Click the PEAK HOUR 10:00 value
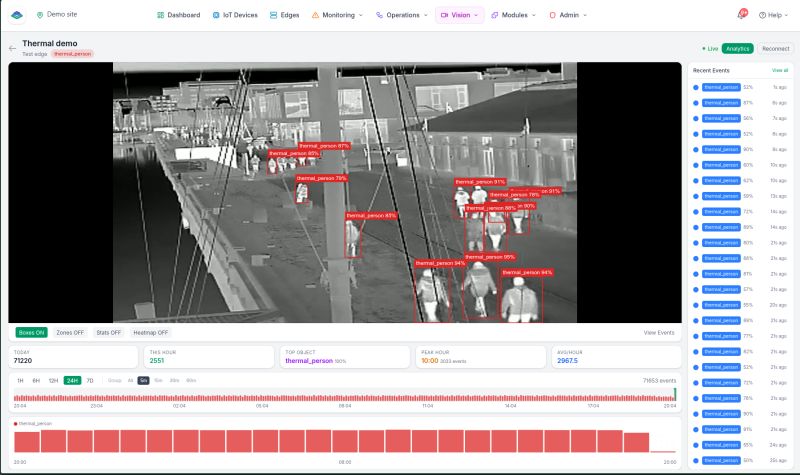The width and height of the screenshot is (800, 475). 430,361
